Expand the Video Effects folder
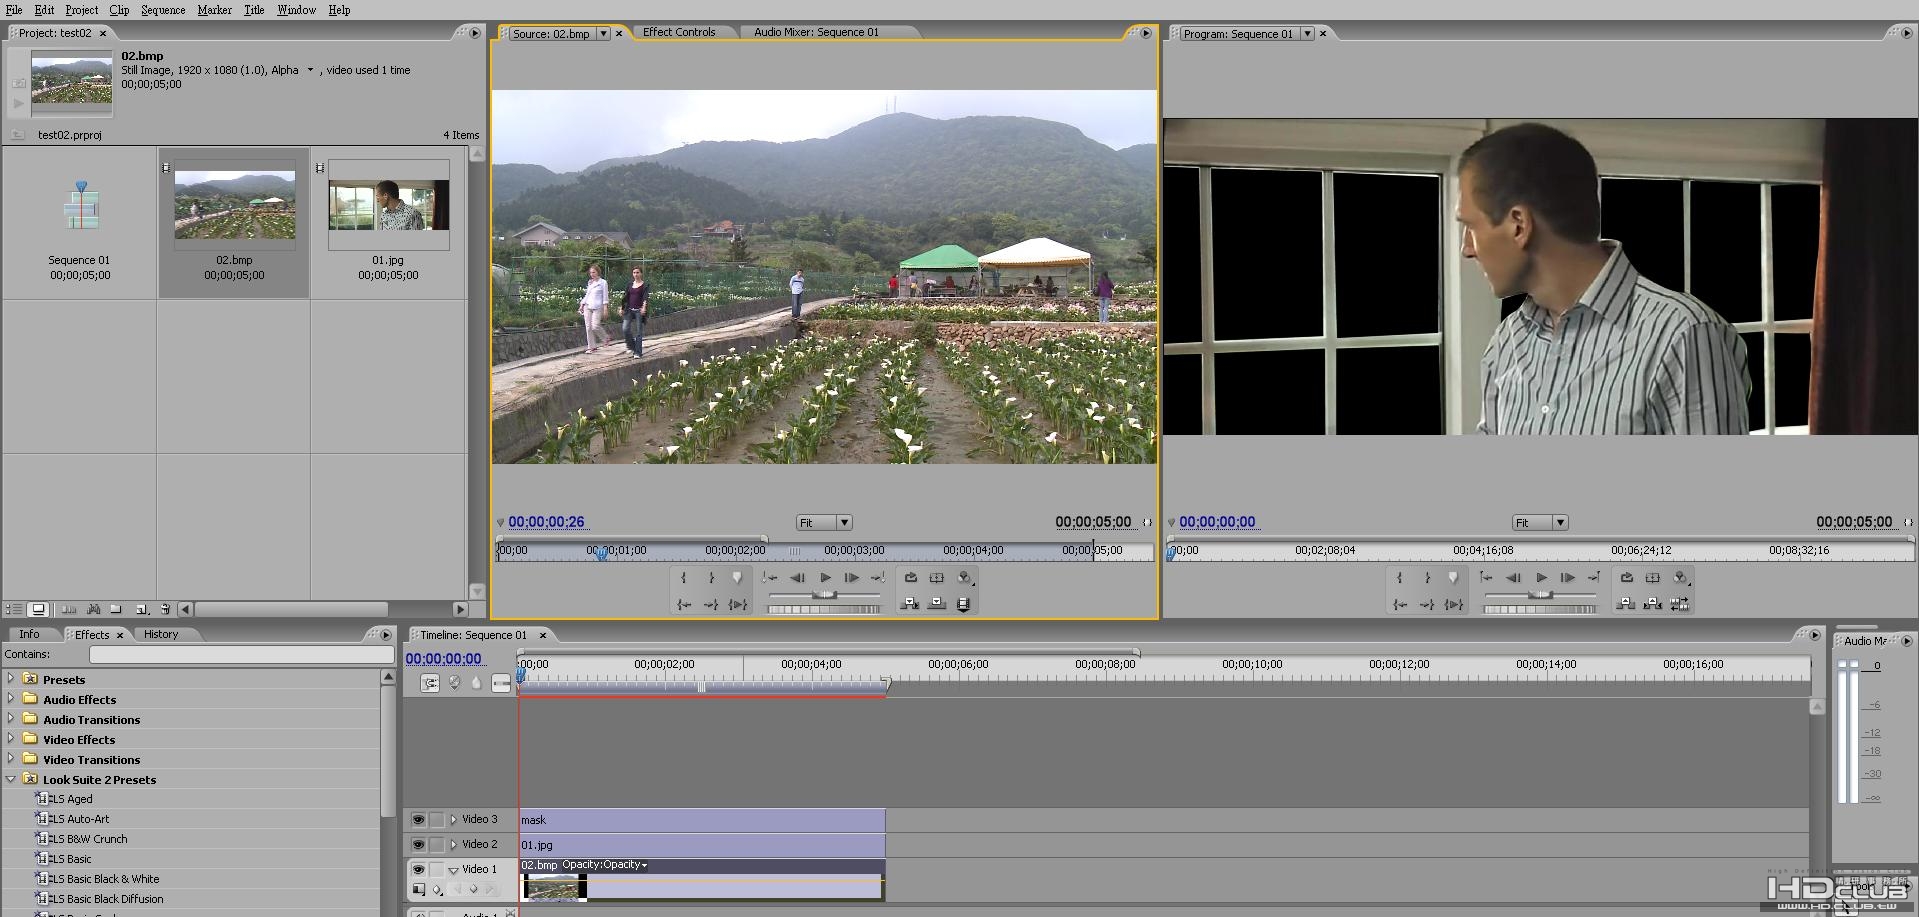 pos(11,739)
